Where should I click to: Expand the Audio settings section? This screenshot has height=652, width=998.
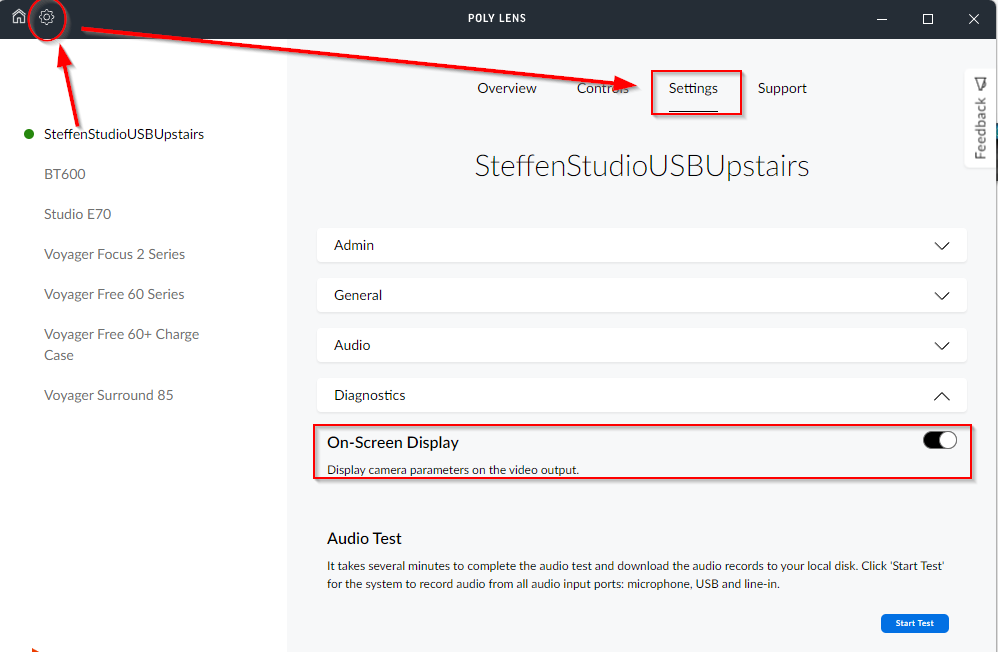point(641,345)
